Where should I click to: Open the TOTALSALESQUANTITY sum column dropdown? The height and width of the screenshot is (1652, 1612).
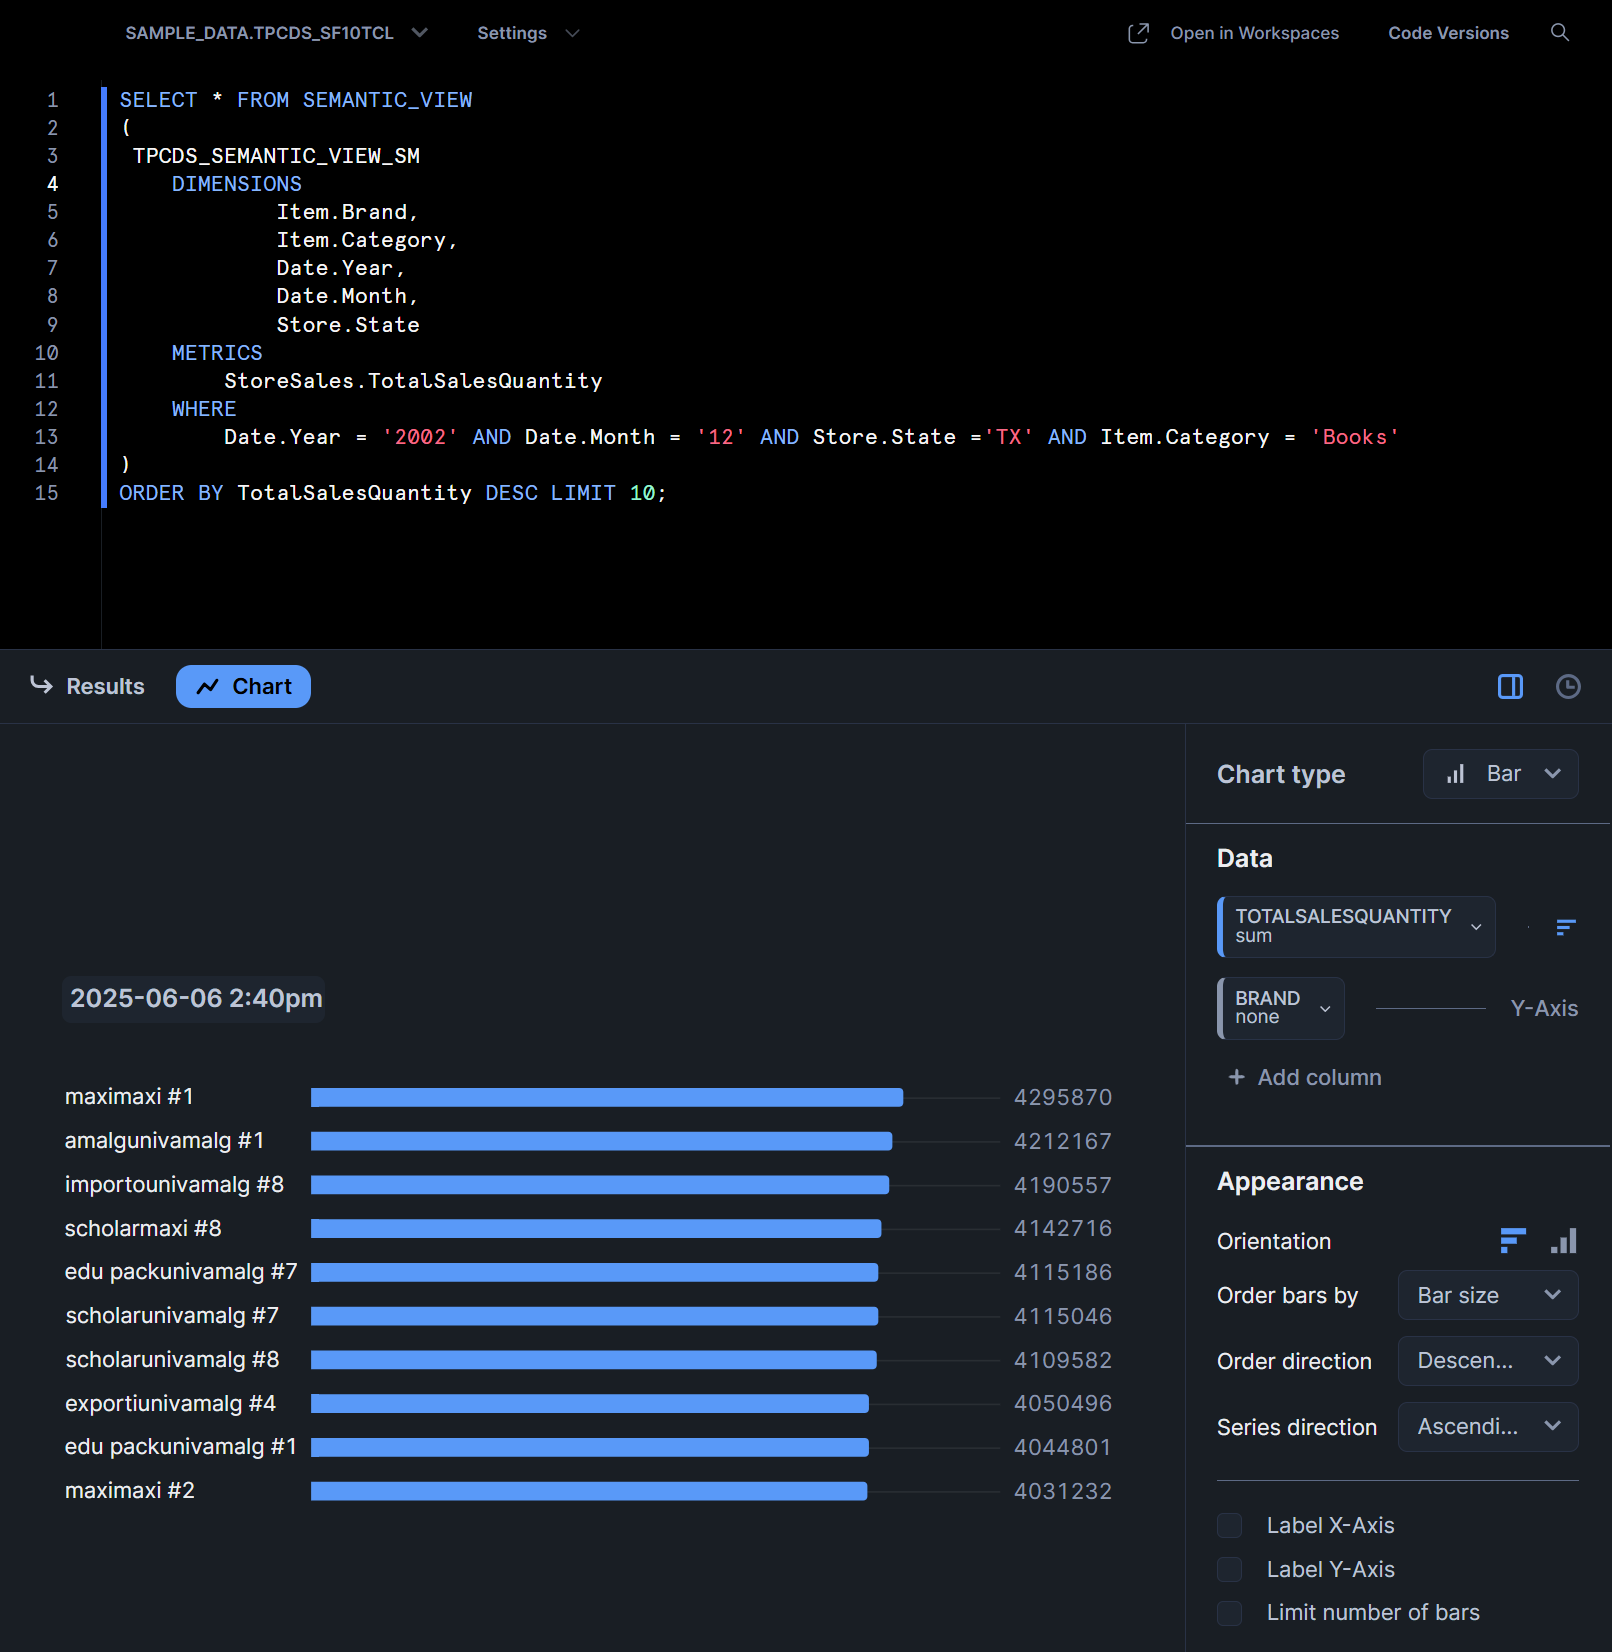1356,927
